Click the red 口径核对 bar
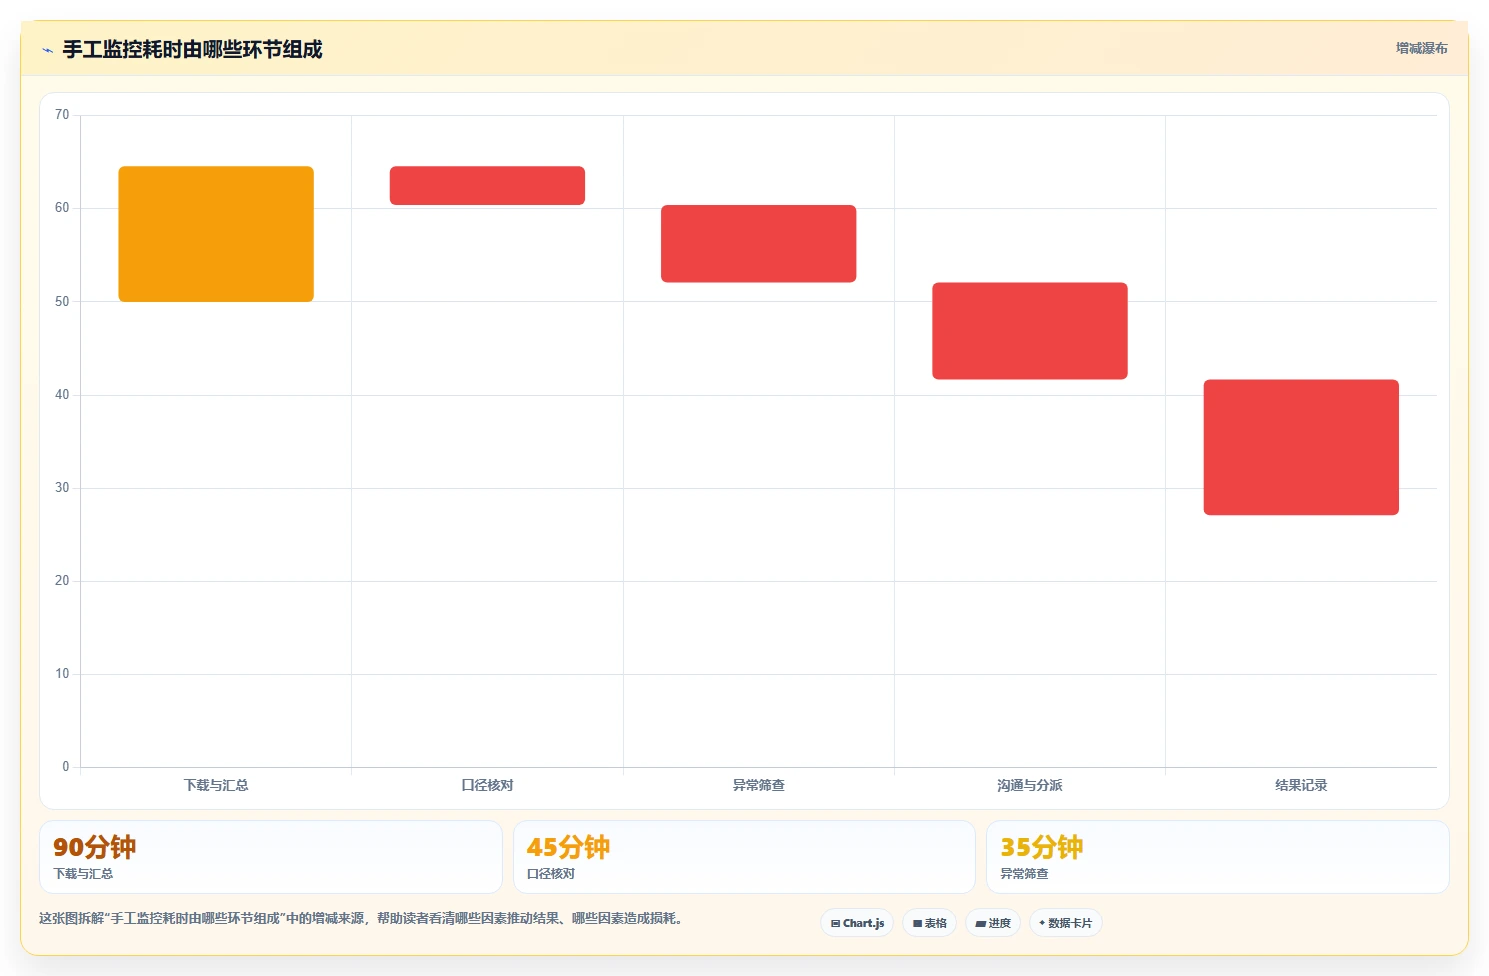The image size is (1489, 976). [x=487, y=186]
